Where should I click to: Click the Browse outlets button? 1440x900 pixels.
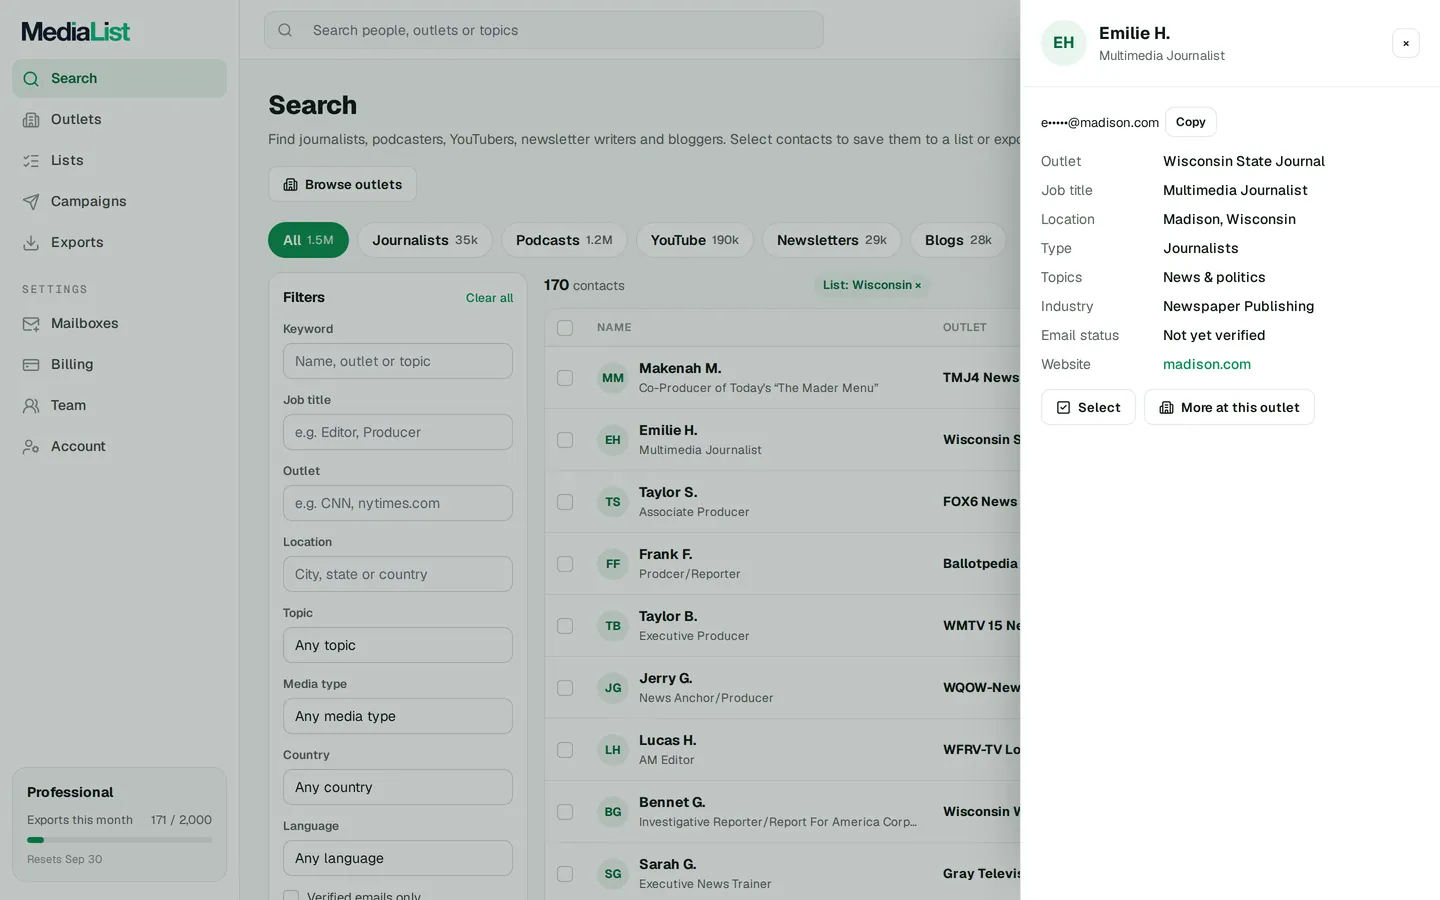pyautogui.click(x=342, y=184)
